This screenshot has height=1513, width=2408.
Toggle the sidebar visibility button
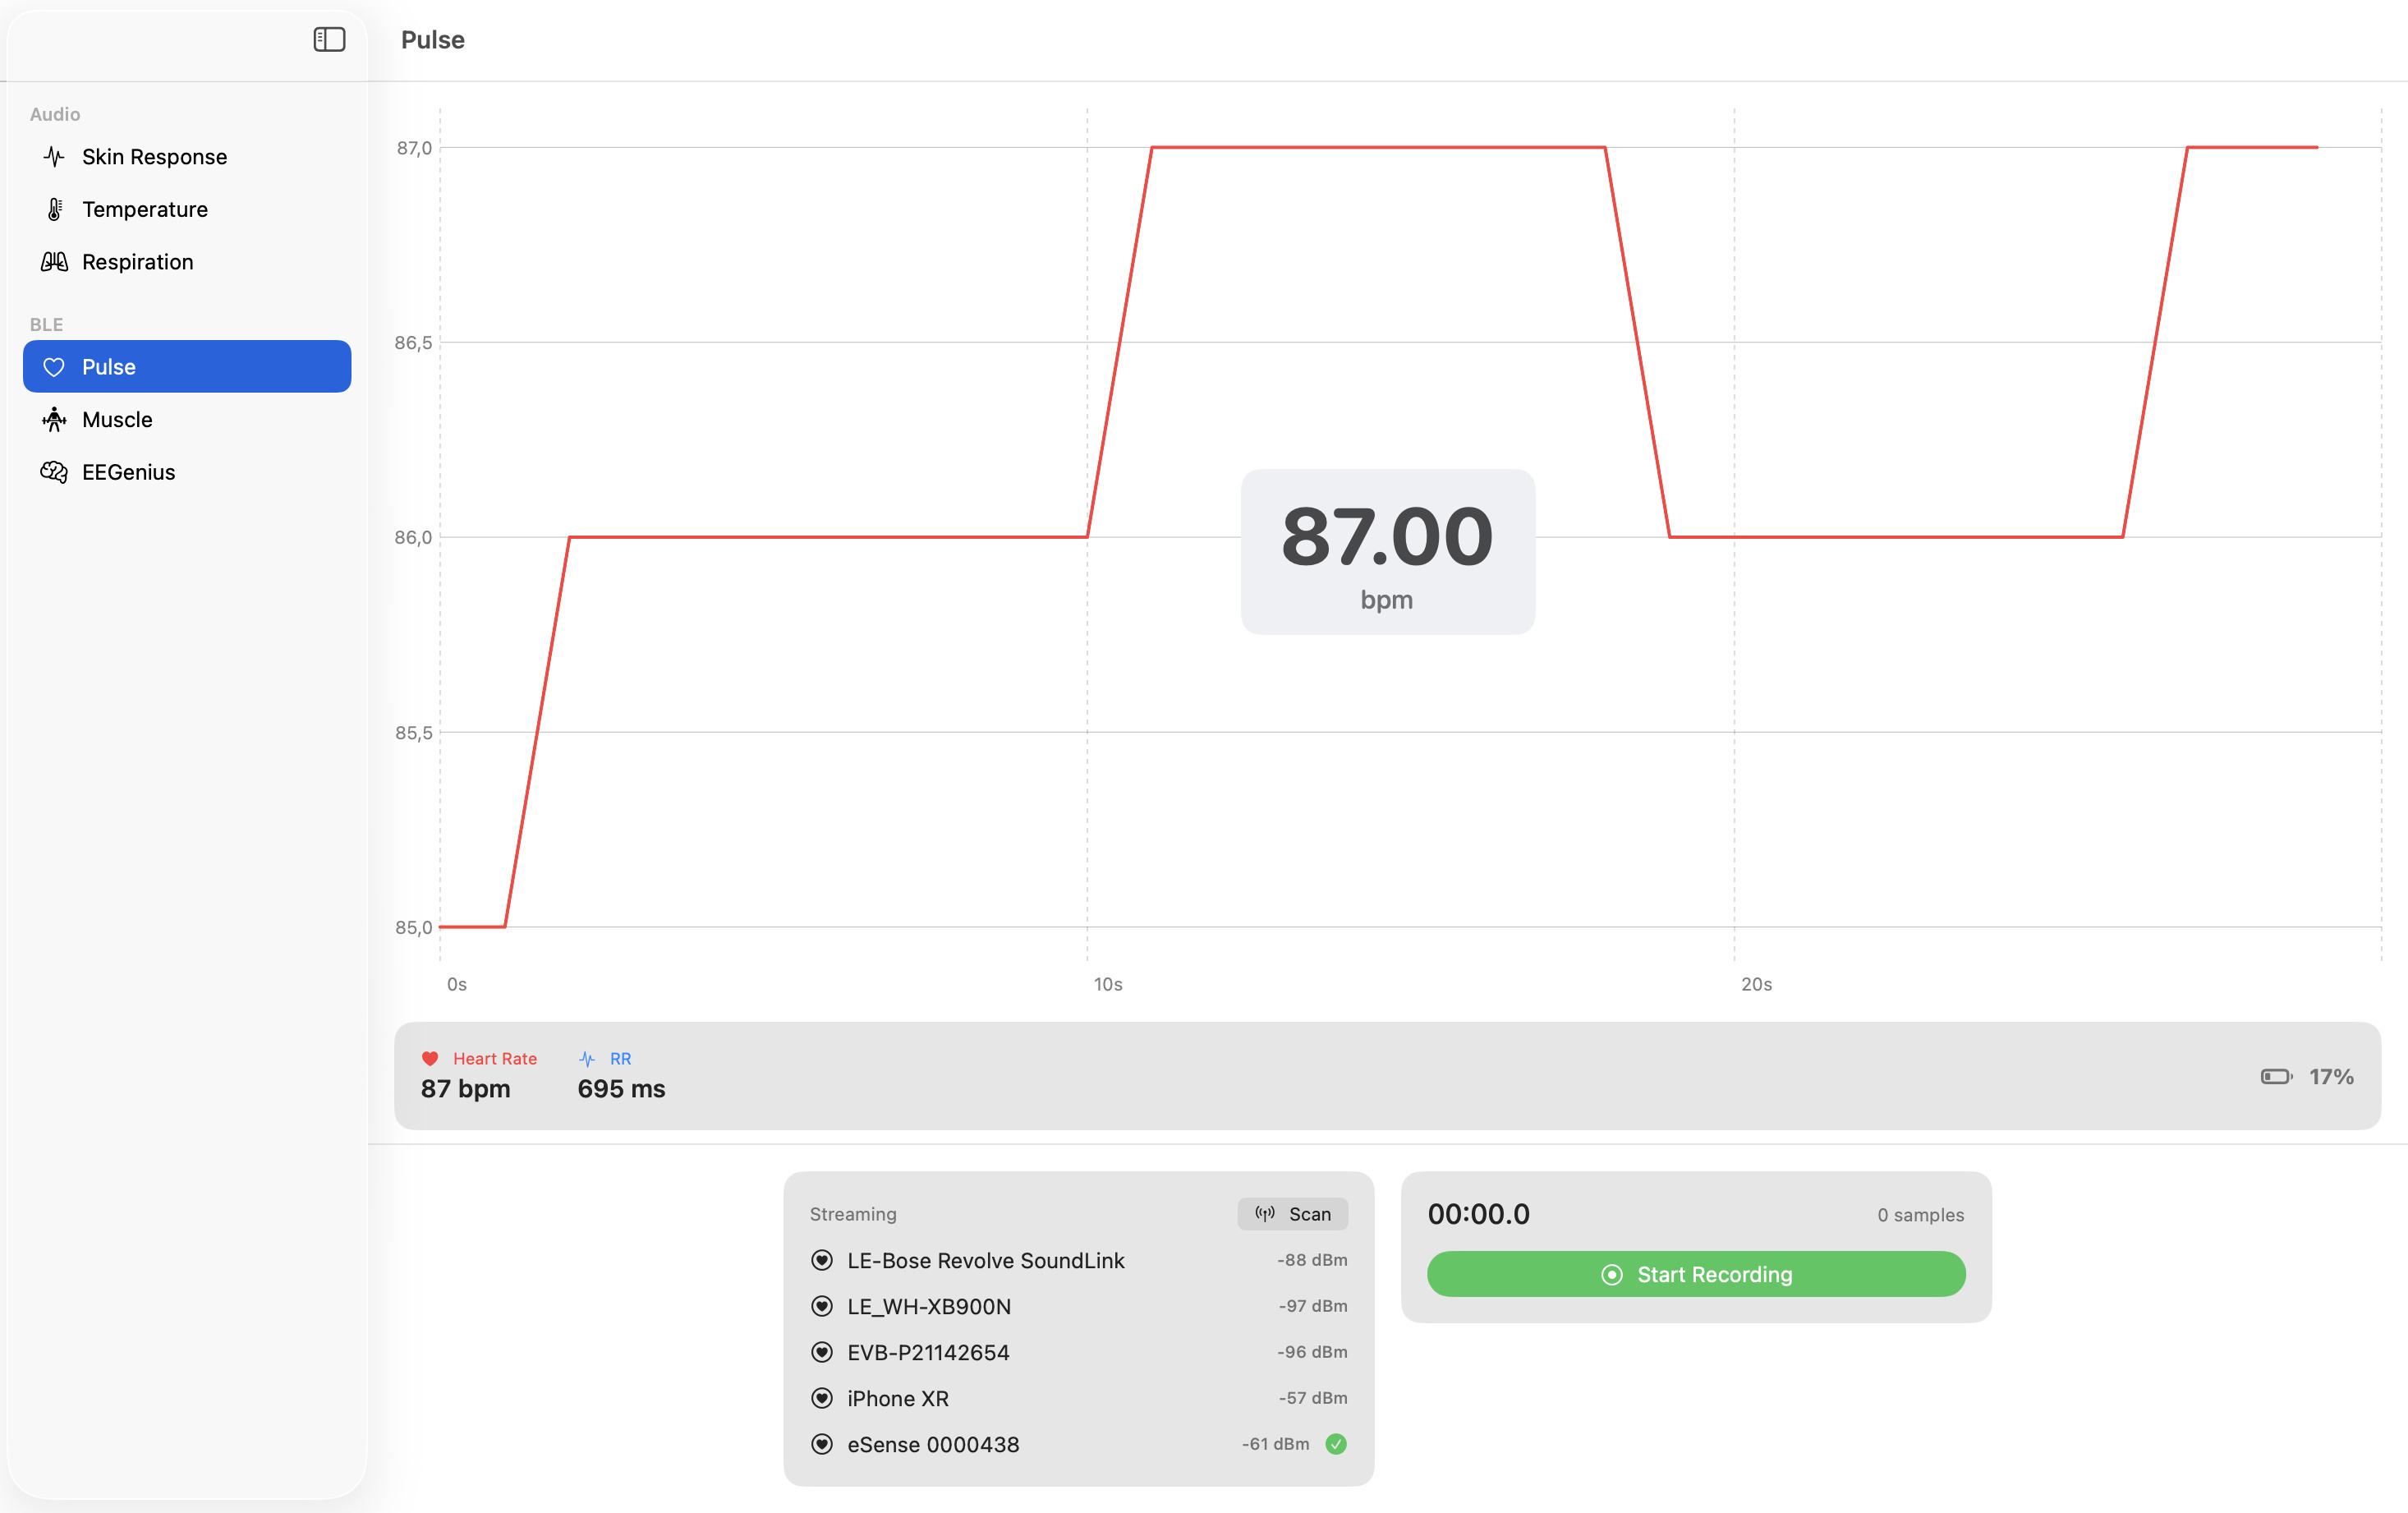click(329, 39)
